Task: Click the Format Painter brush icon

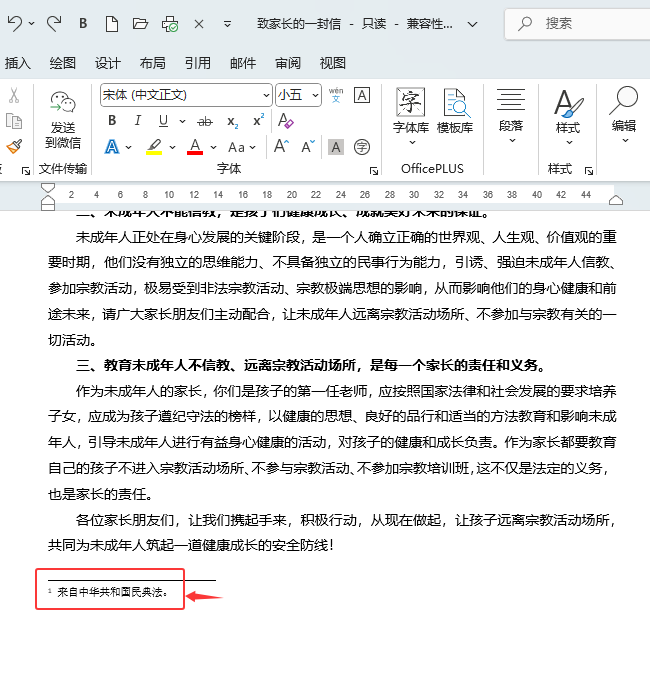Action: [14, 146]
